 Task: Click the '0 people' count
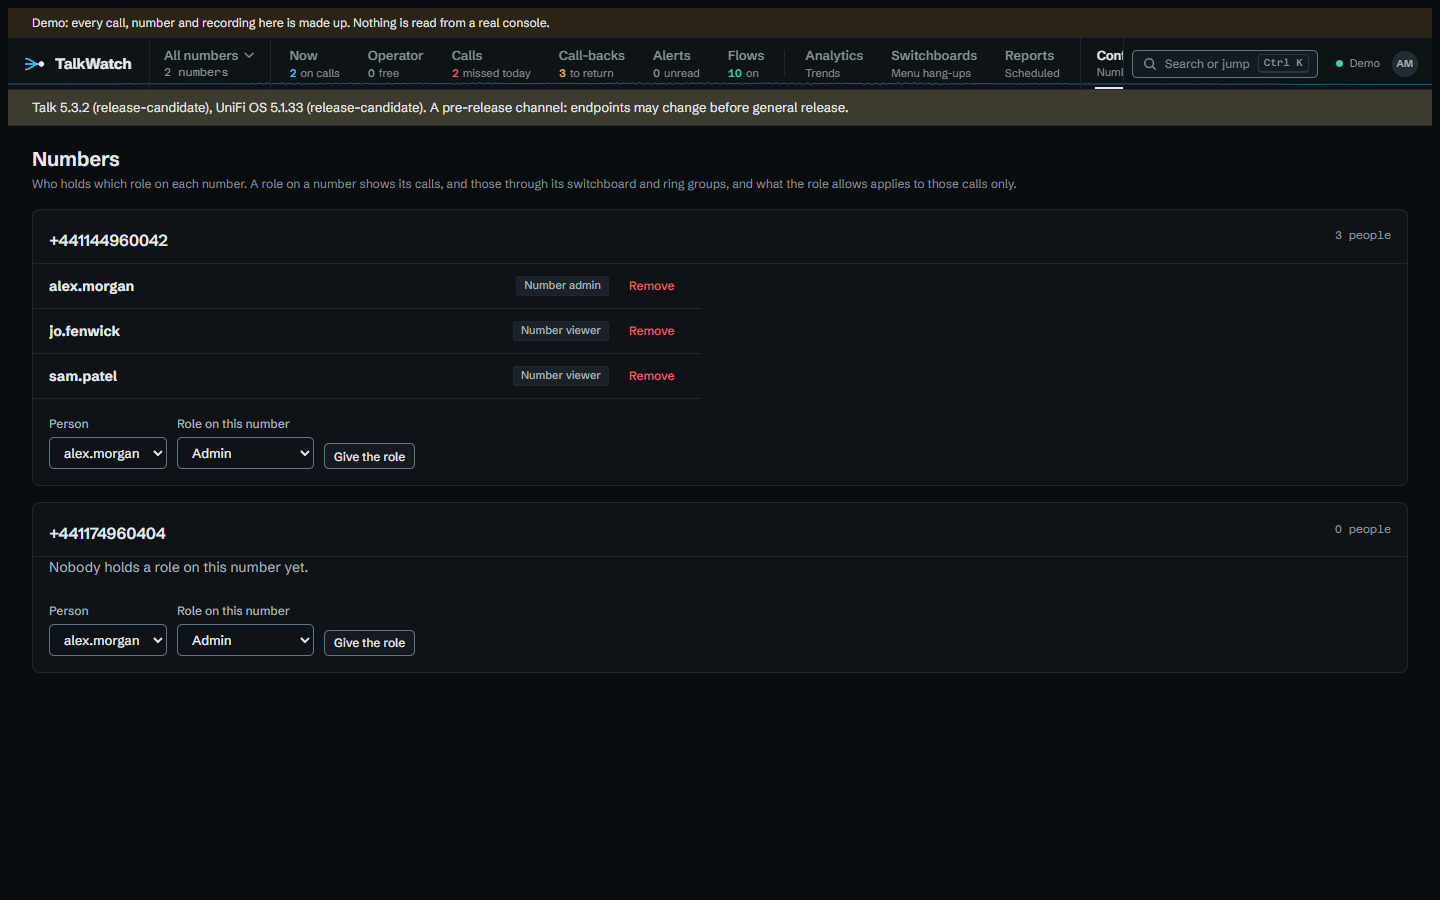point(1362,530)
